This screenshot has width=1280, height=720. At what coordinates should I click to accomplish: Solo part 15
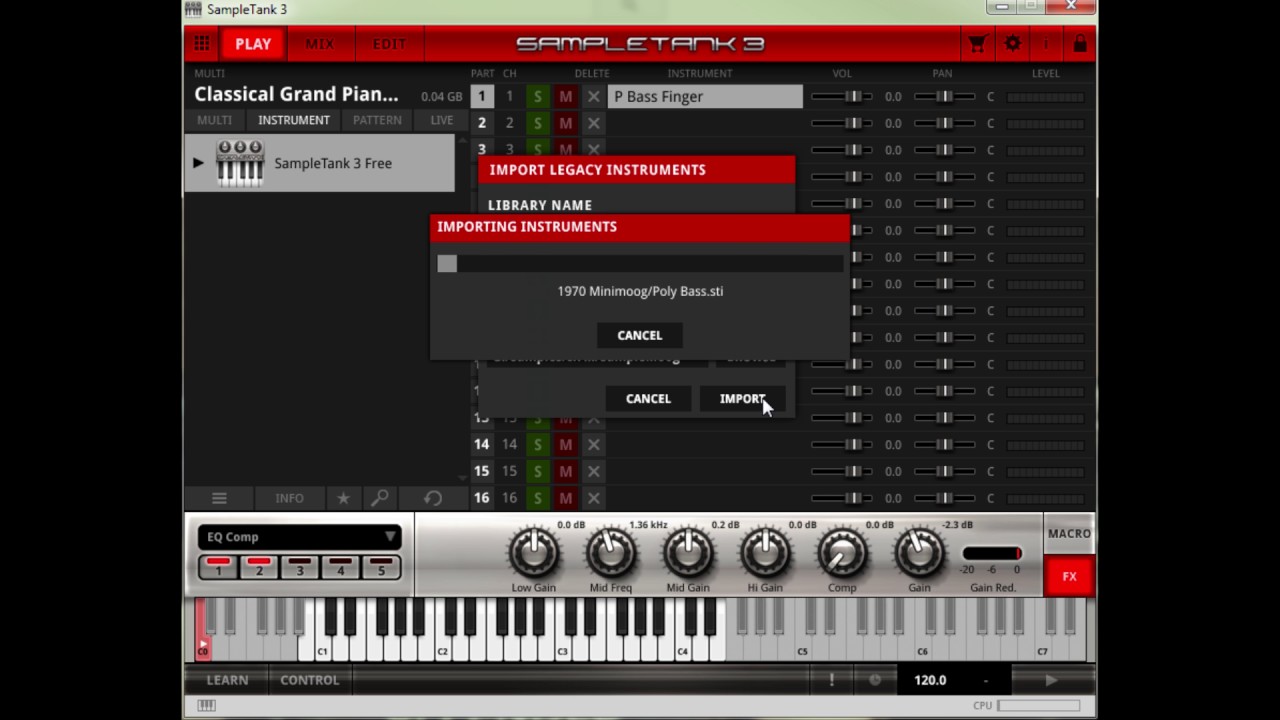[537, 471]
